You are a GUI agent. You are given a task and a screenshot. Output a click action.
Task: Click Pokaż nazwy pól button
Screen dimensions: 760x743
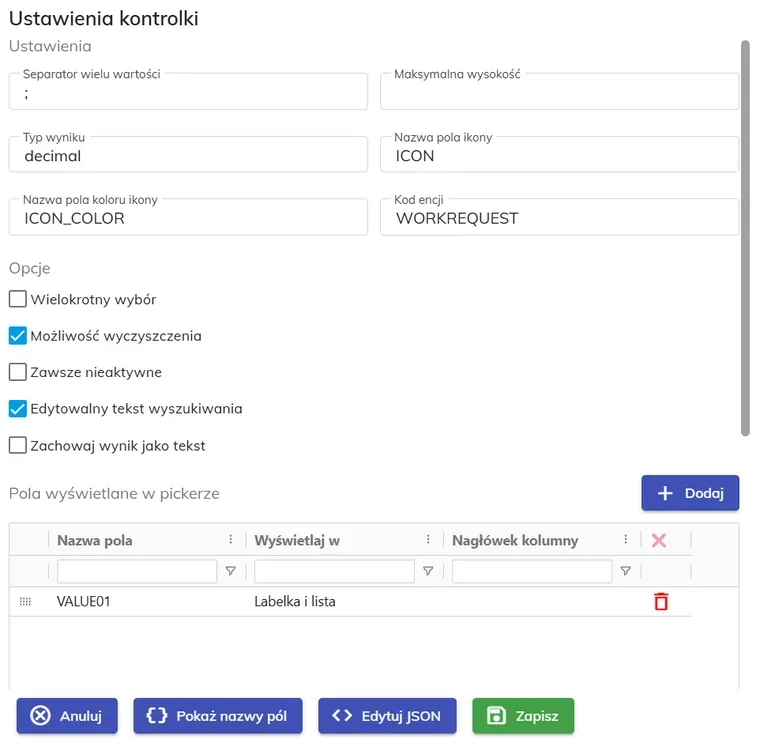click(x=218, y=716)
